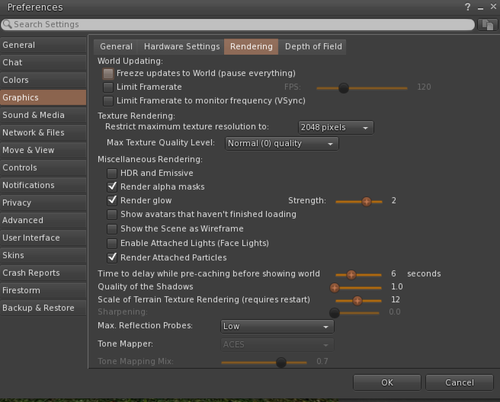Discard changes with the Cancel button
The height and width of the screenshot is (402, 500).
click(460, 383)
